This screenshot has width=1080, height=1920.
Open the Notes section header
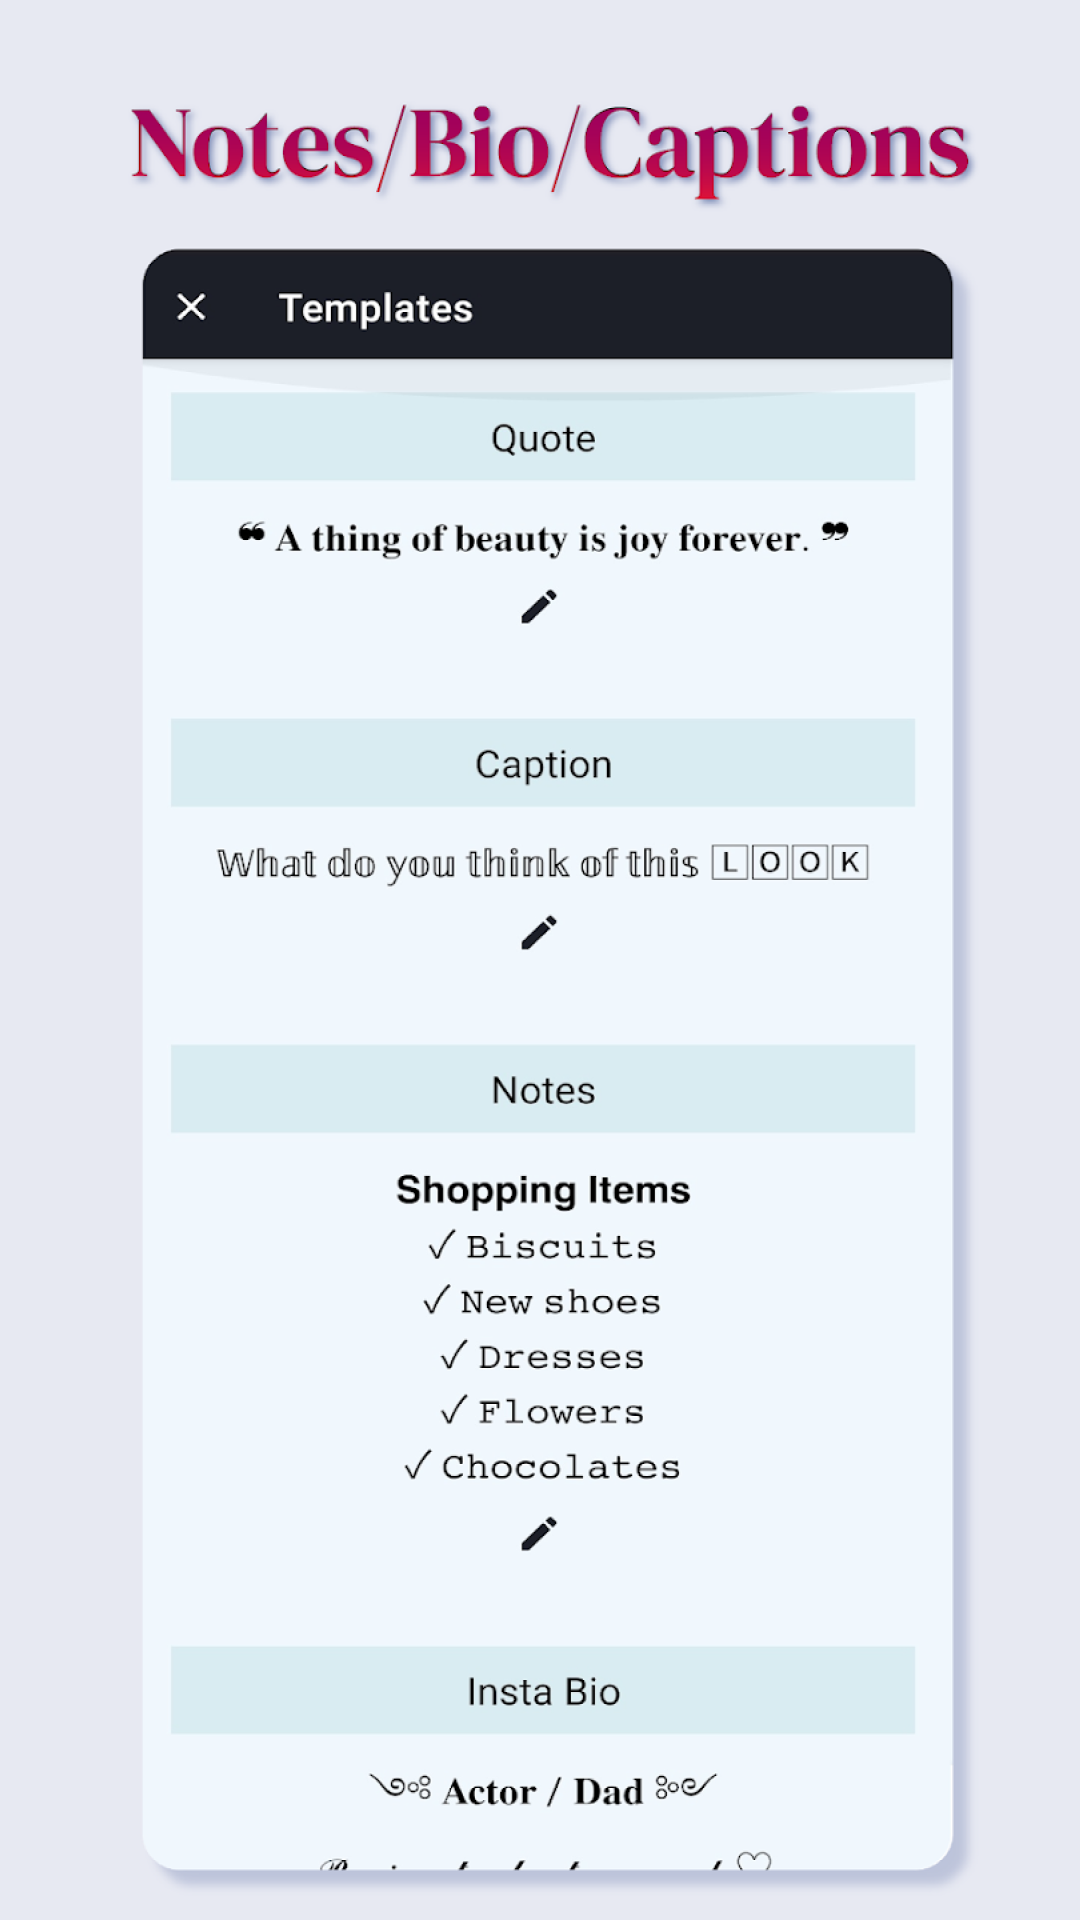543,1089
